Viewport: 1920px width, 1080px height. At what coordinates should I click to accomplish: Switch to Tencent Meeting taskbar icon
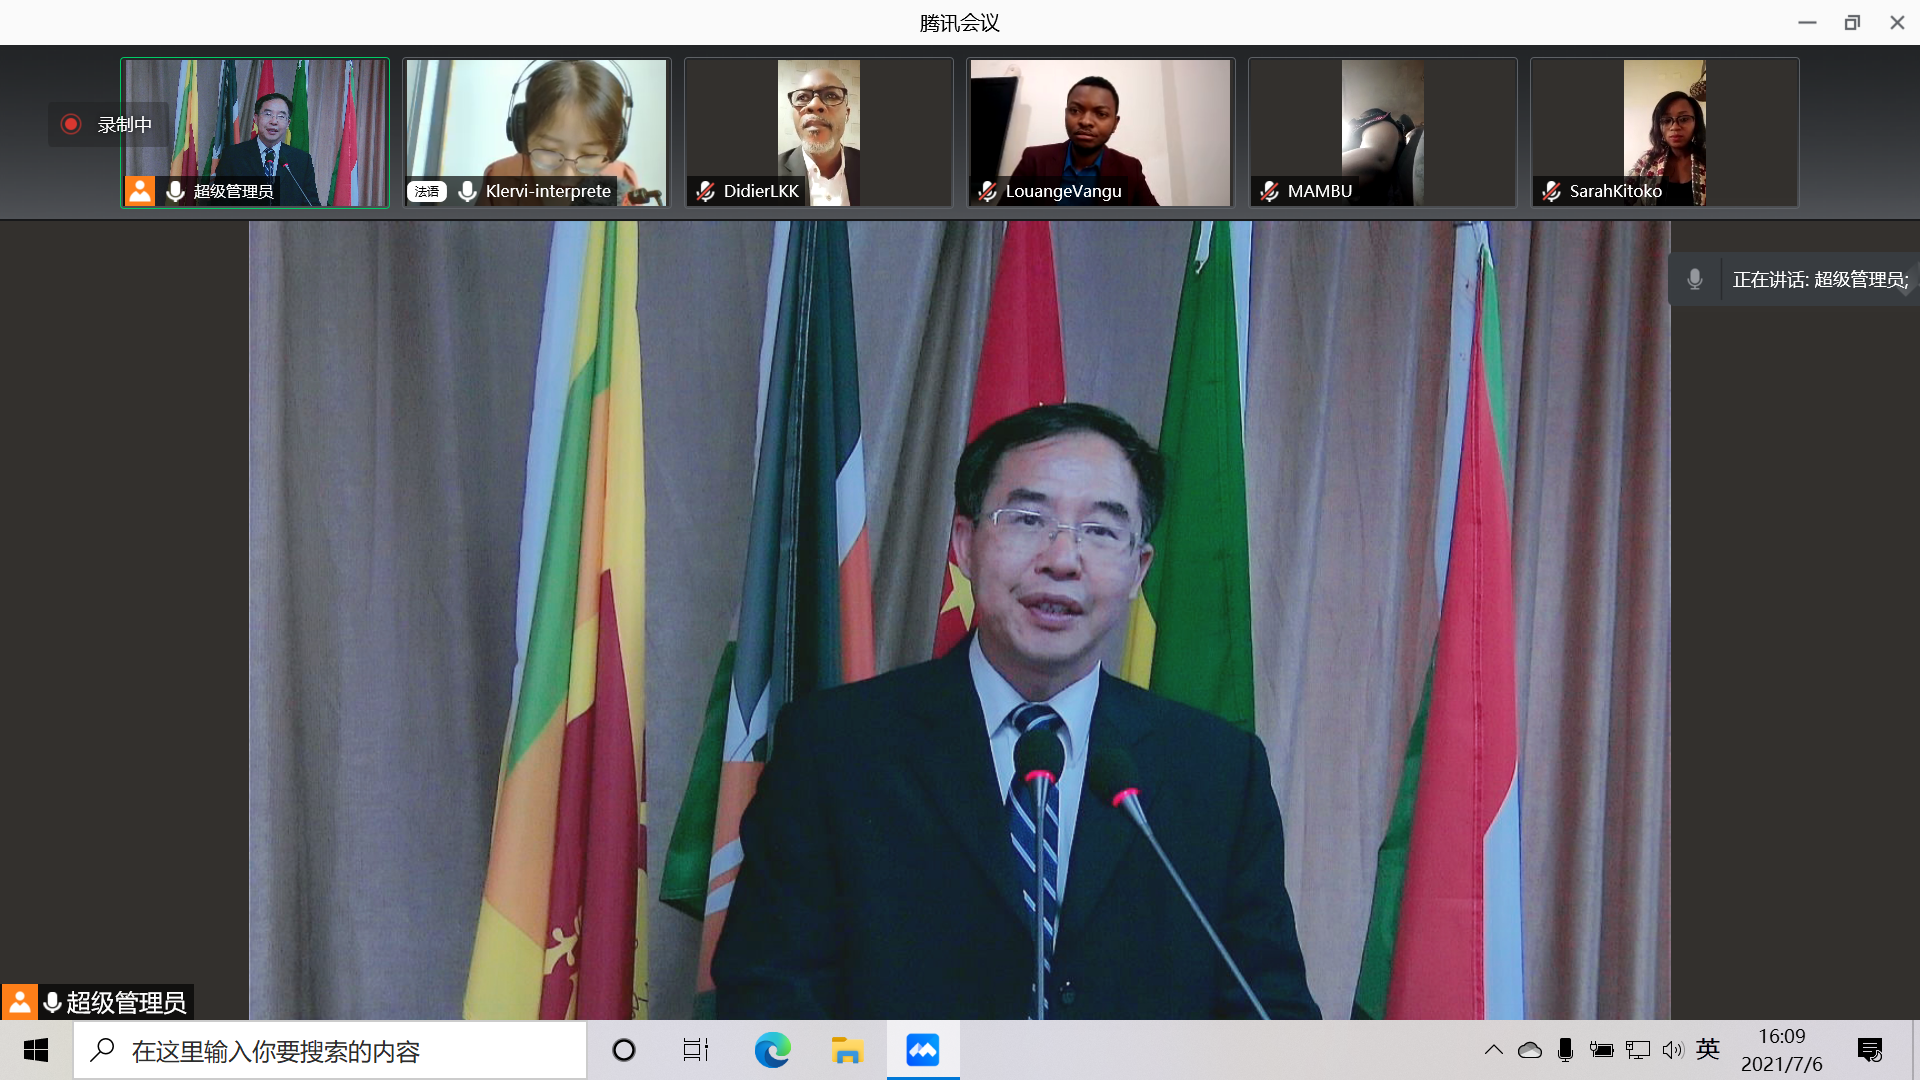[922, 1050]
